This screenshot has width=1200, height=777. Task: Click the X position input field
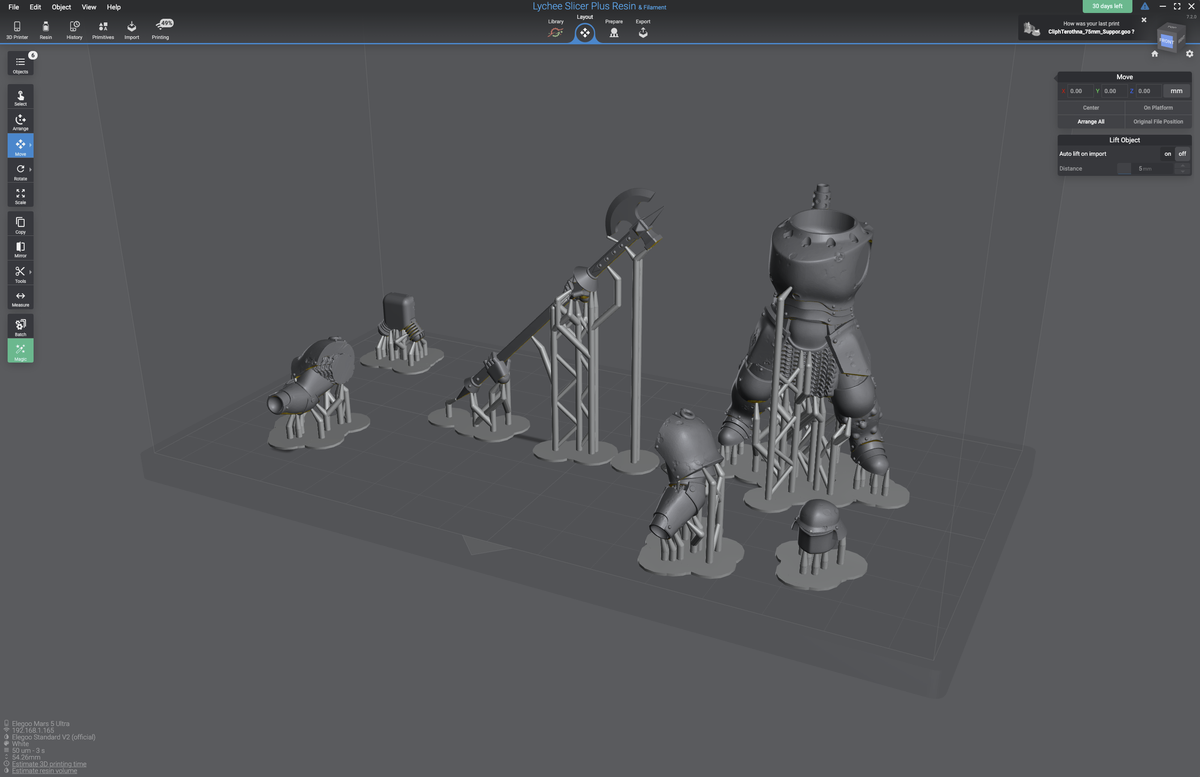coord(1078,91)
